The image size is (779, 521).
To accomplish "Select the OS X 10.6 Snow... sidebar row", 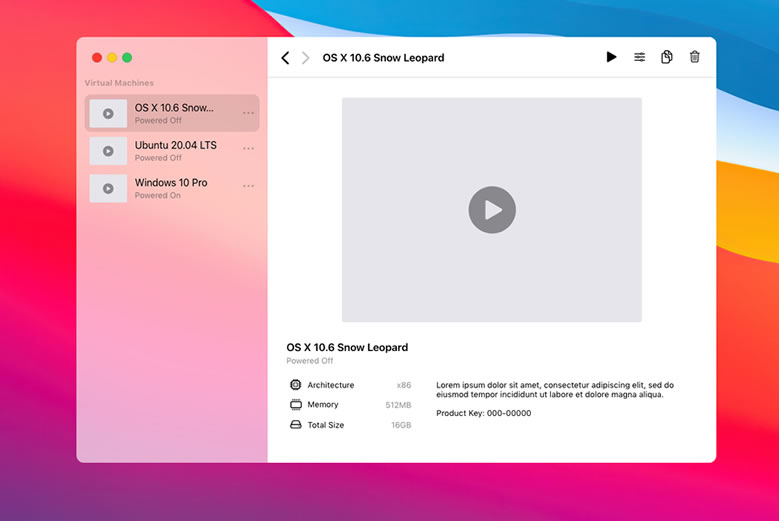I will 172,113.
